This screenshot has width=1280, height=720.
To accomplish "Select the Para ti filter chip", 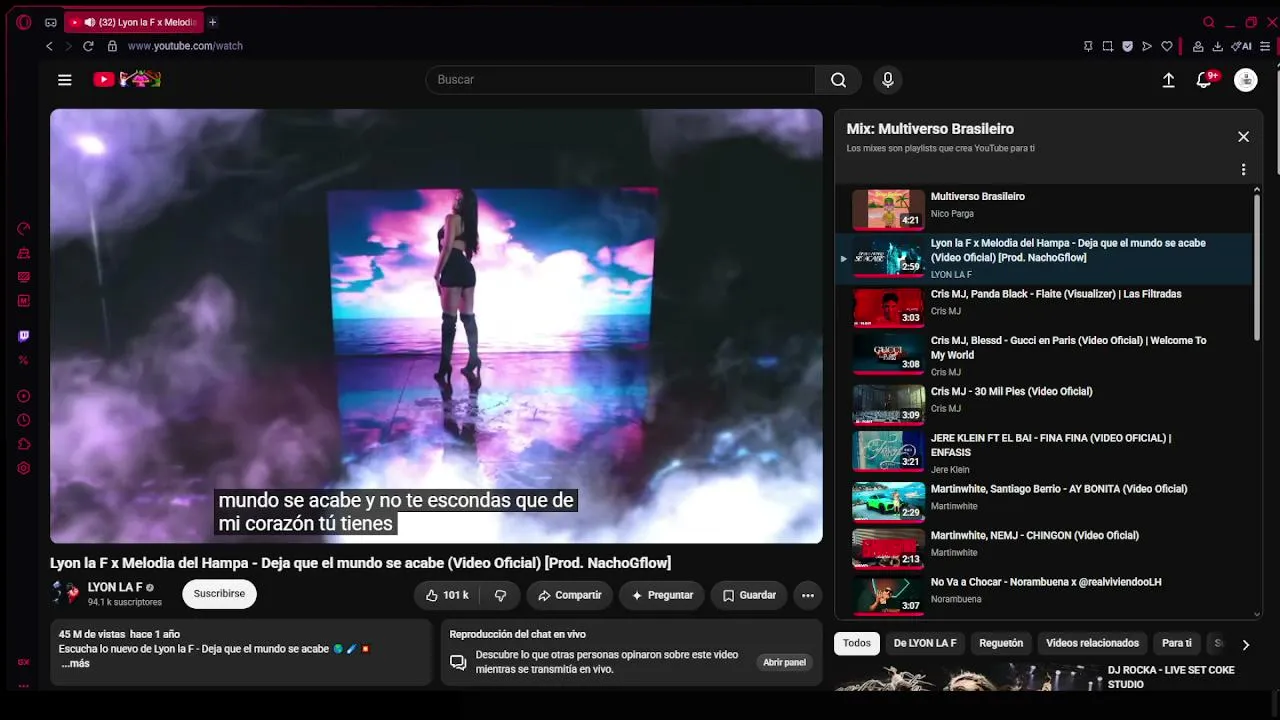I will pos(1177,643).
